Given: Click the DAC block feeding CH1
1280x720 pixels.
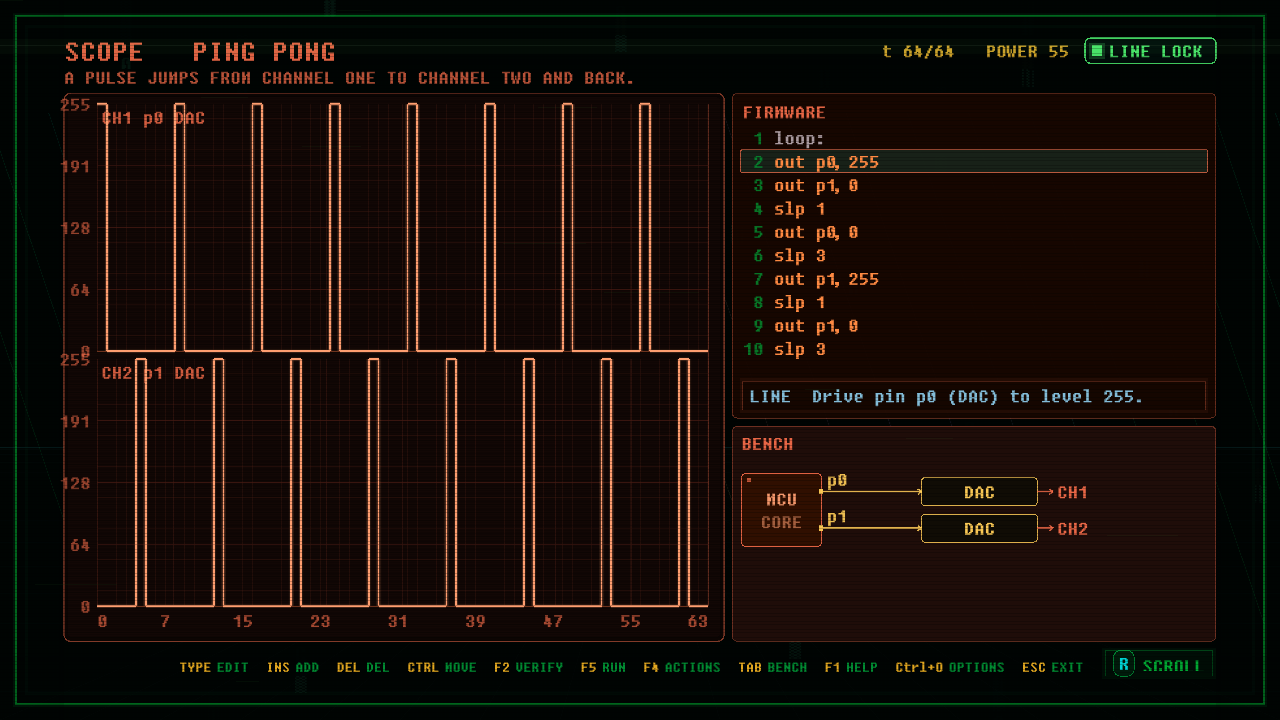Looking at the screenshot, I should pos(979,492).
